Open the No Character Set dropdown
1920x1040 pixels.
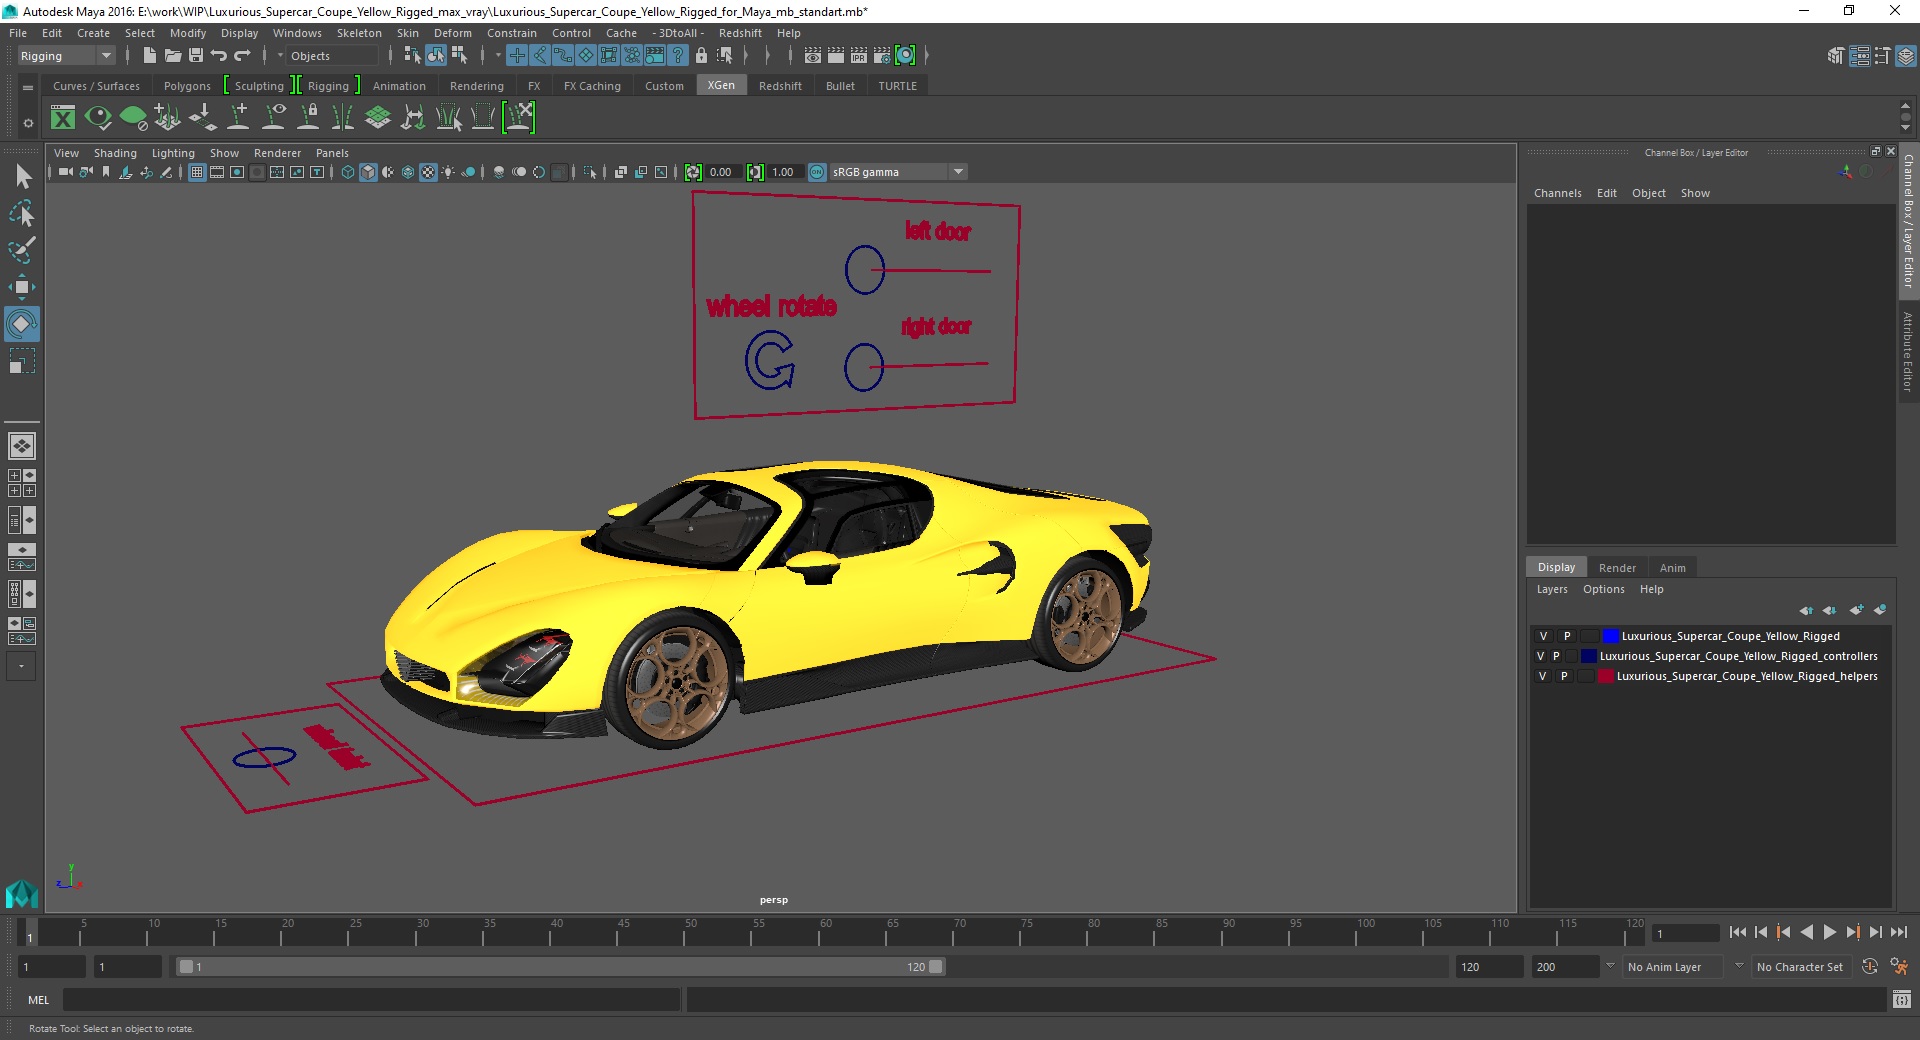1801,967
